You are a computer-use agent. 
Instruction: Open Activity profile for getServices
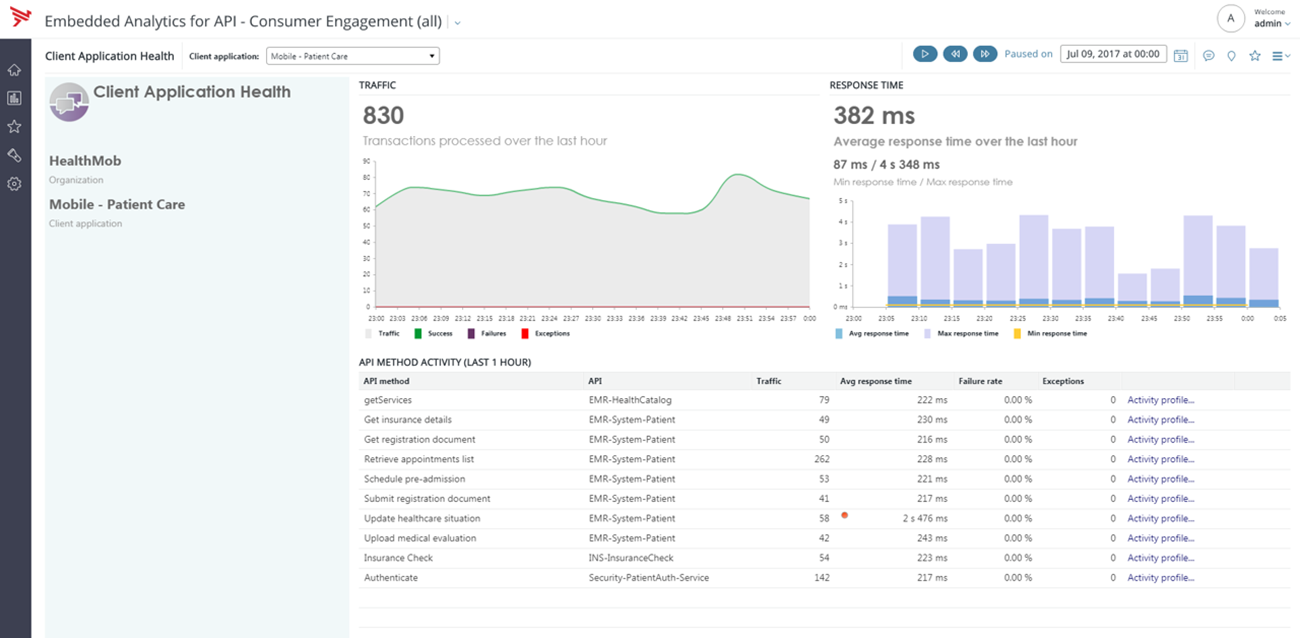pos(1160,400)
